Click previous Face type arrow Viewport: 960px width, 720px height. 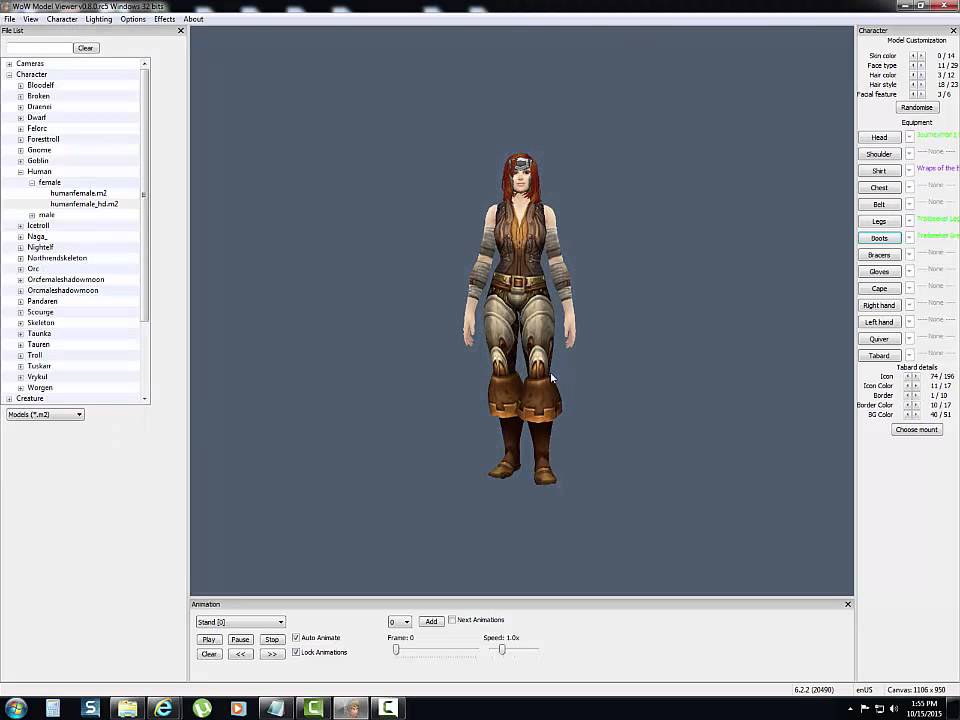tap(913, 66)
